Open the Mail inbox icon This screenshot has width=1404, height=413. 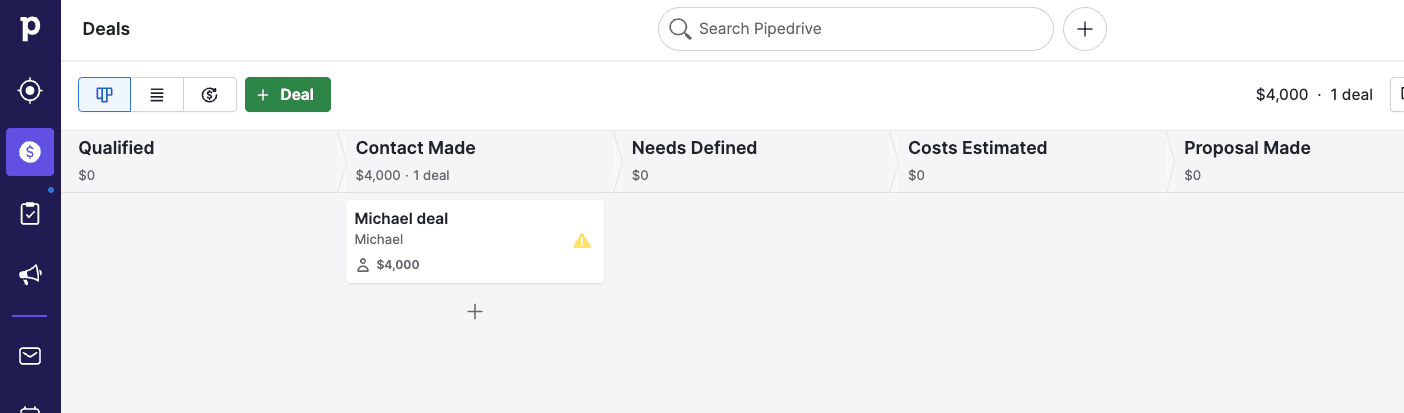(x=30, y=356)
